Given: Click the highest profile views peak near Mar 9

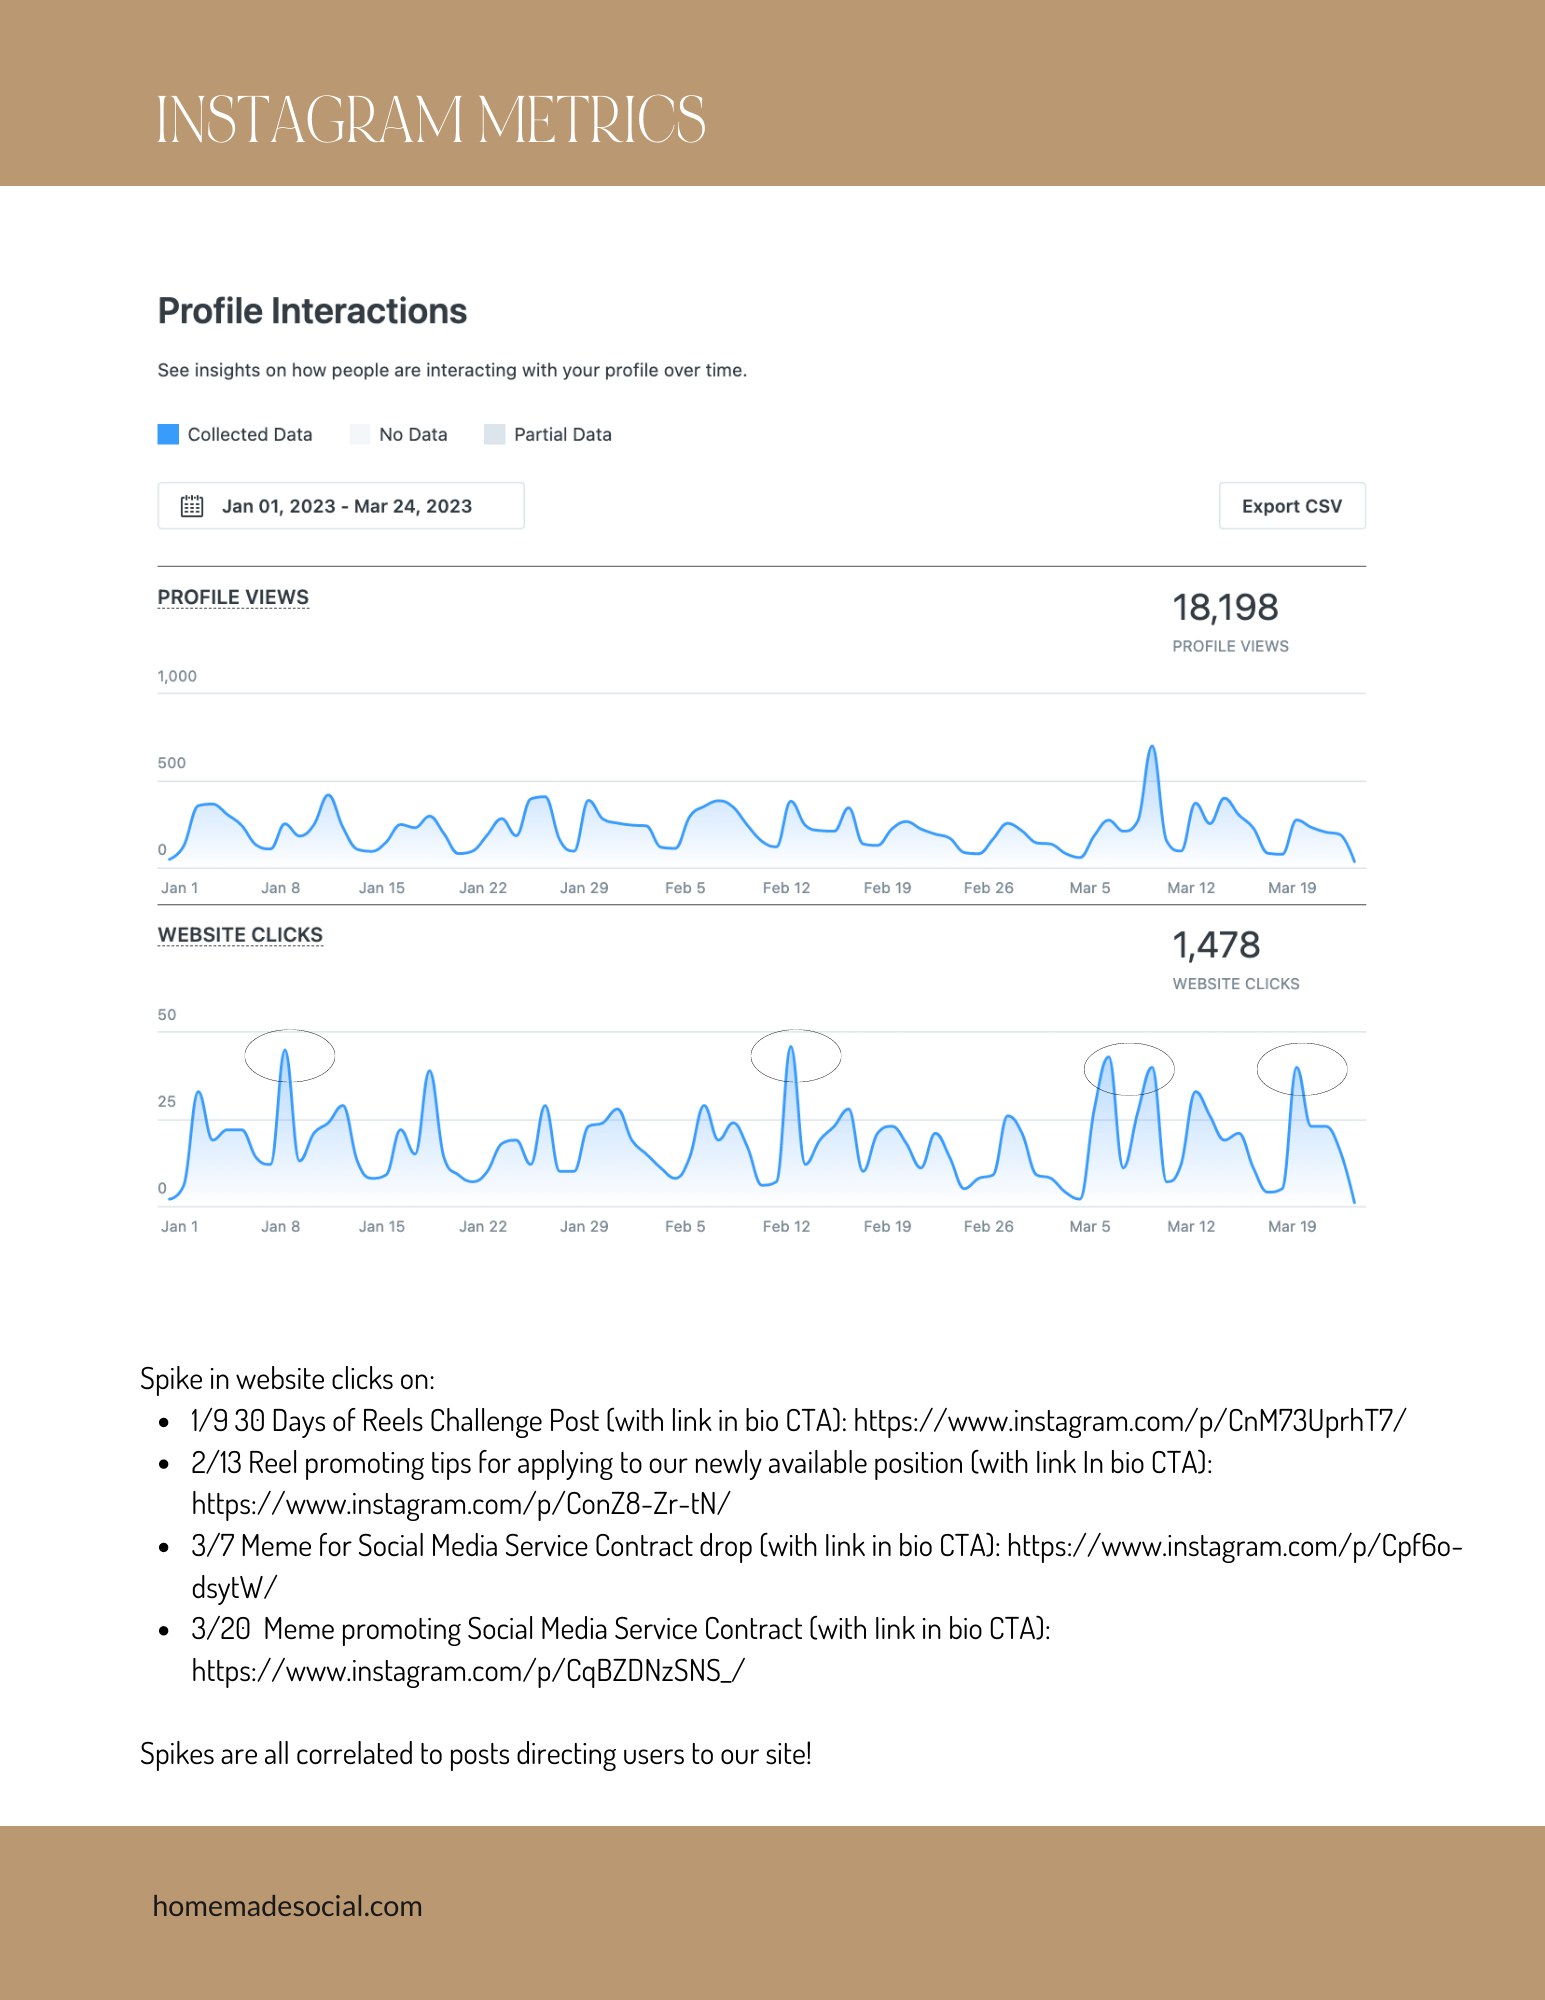Looking at the screenshot, I should tap(1152, 748).
